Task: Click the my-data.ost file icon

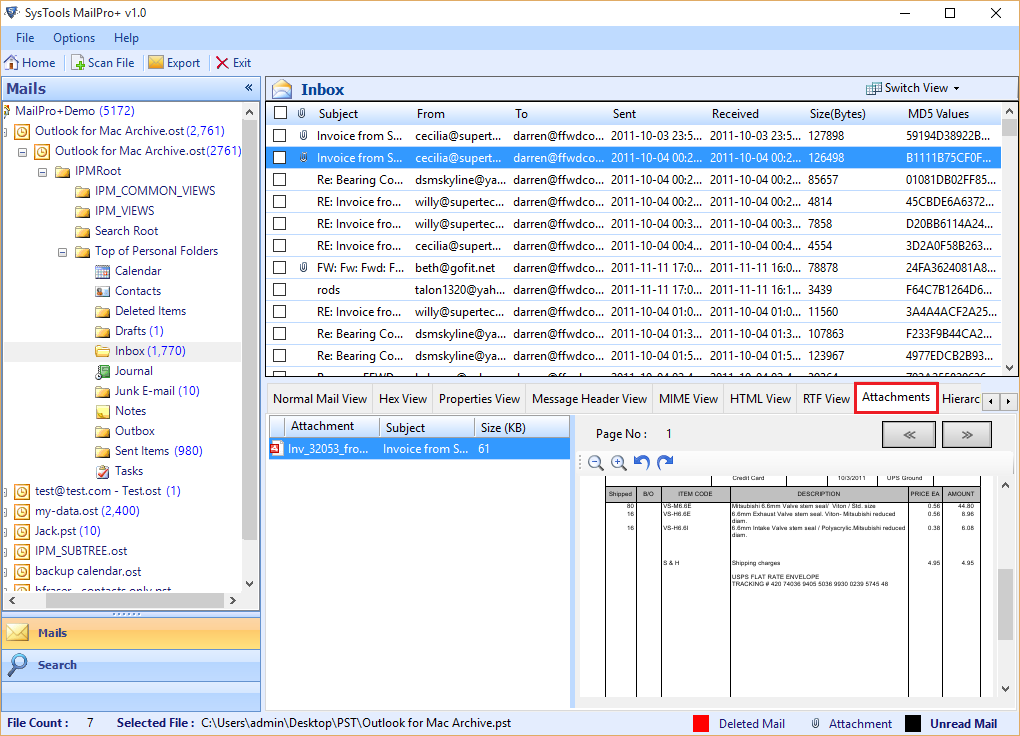Action: click(22, 511)
